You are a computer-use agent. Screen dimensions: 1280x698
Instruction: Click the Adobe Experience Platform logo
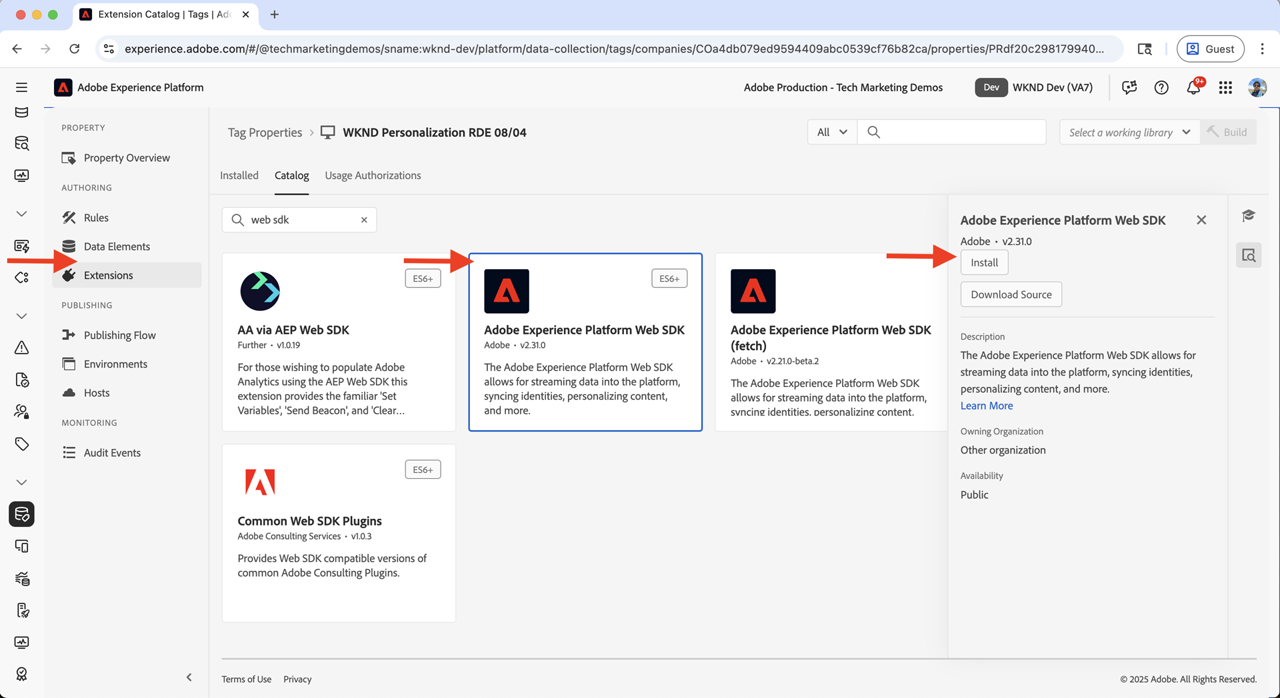click(x=63, y=87)
